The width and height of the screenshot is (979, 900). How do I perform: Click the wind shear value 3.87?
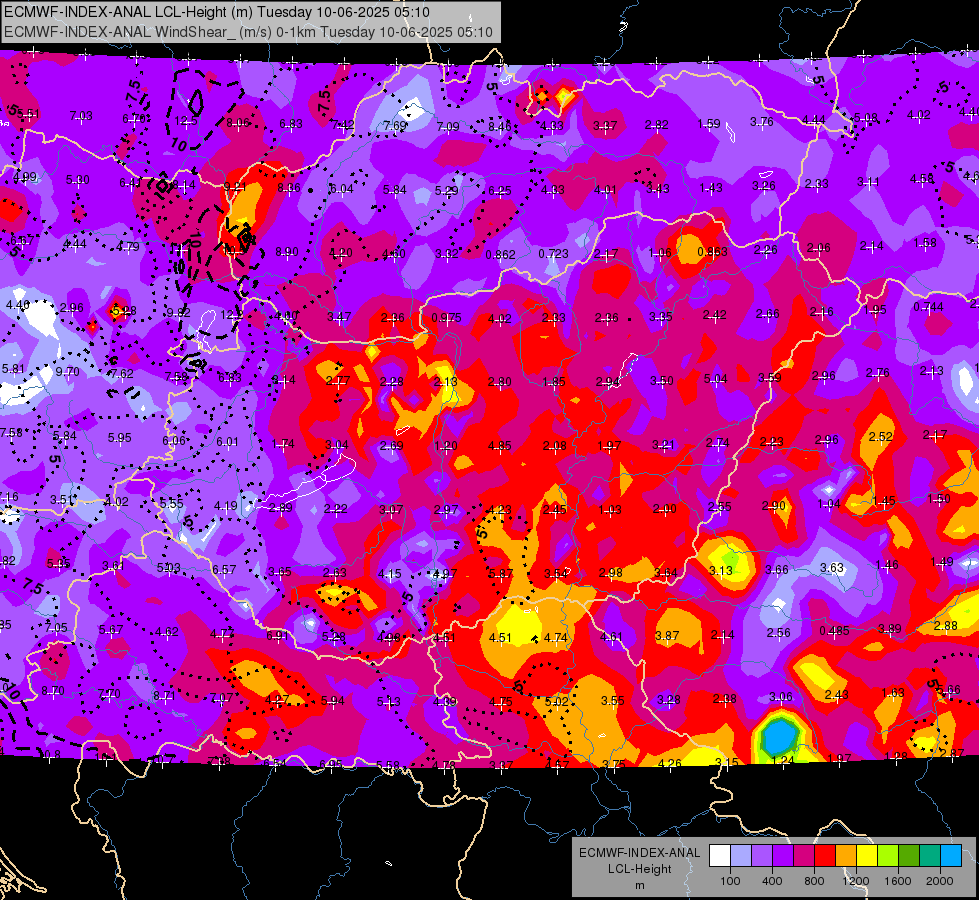(667, 635)
